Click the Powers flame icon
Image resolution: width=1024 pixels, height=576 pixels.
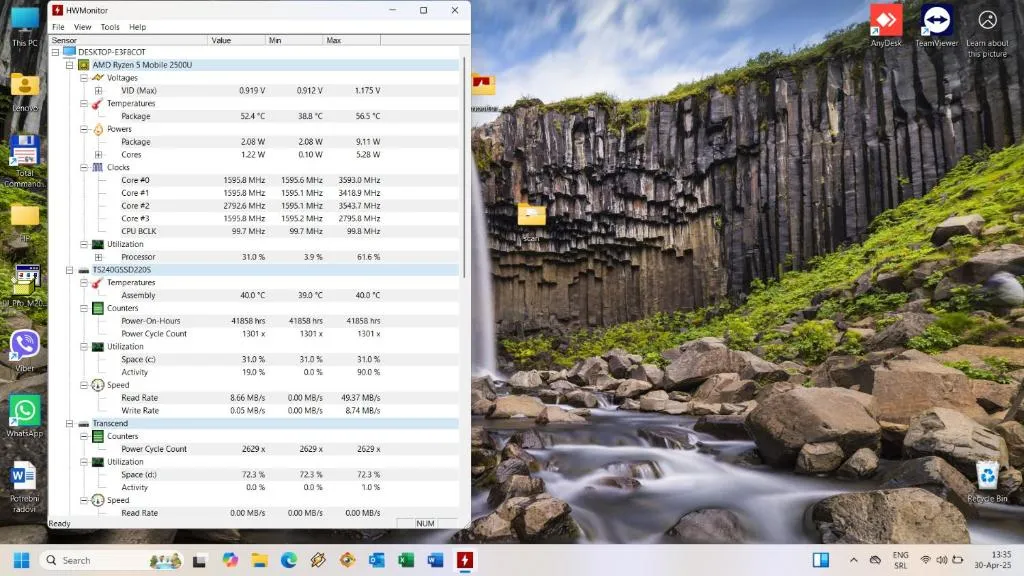[x=98, y=129]
